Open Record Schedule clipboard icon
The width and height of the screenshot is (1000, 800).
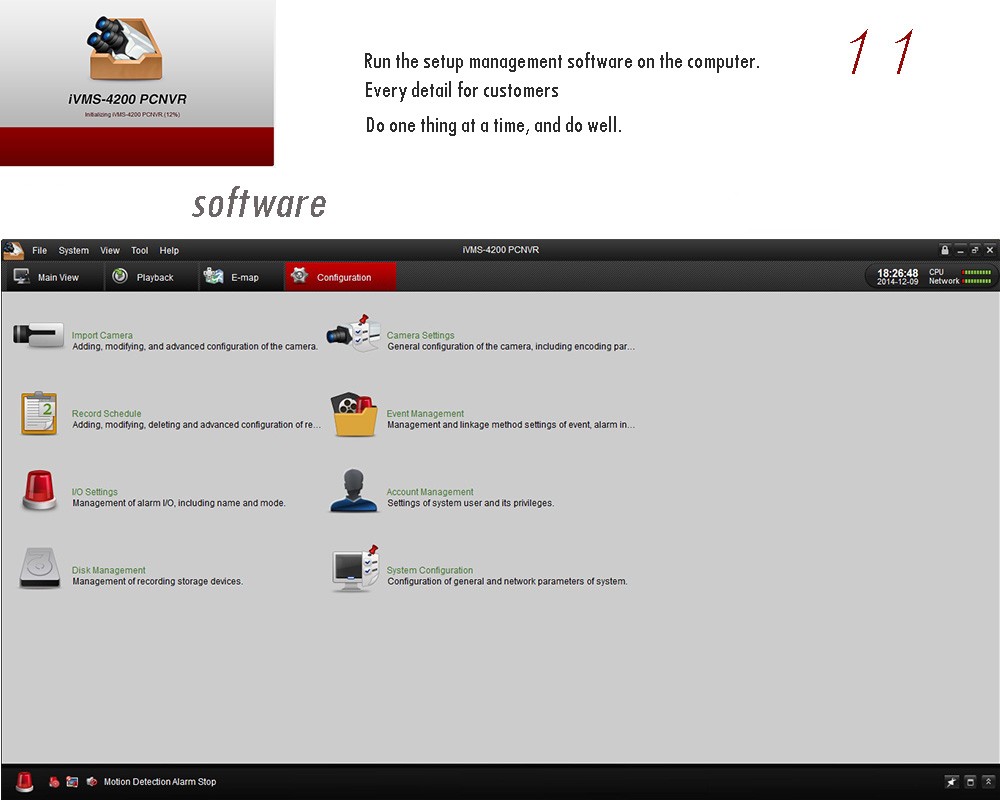coord(38,413)
